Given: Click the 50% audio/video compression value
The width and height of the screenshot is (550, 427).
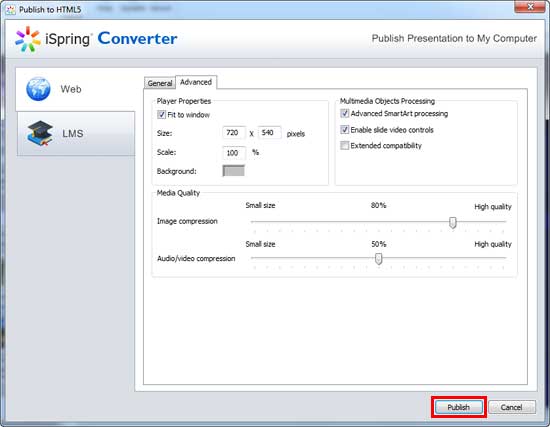Looking at the screenshot, I should point(379,244).
